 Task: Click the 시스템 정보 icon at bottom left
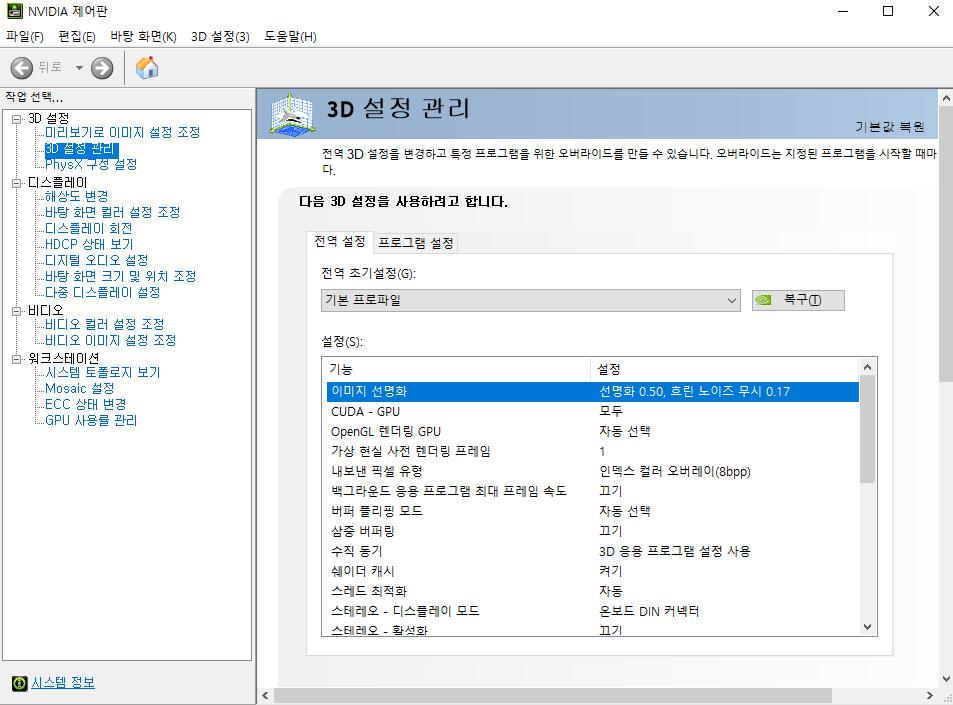(x=19, y=683)
